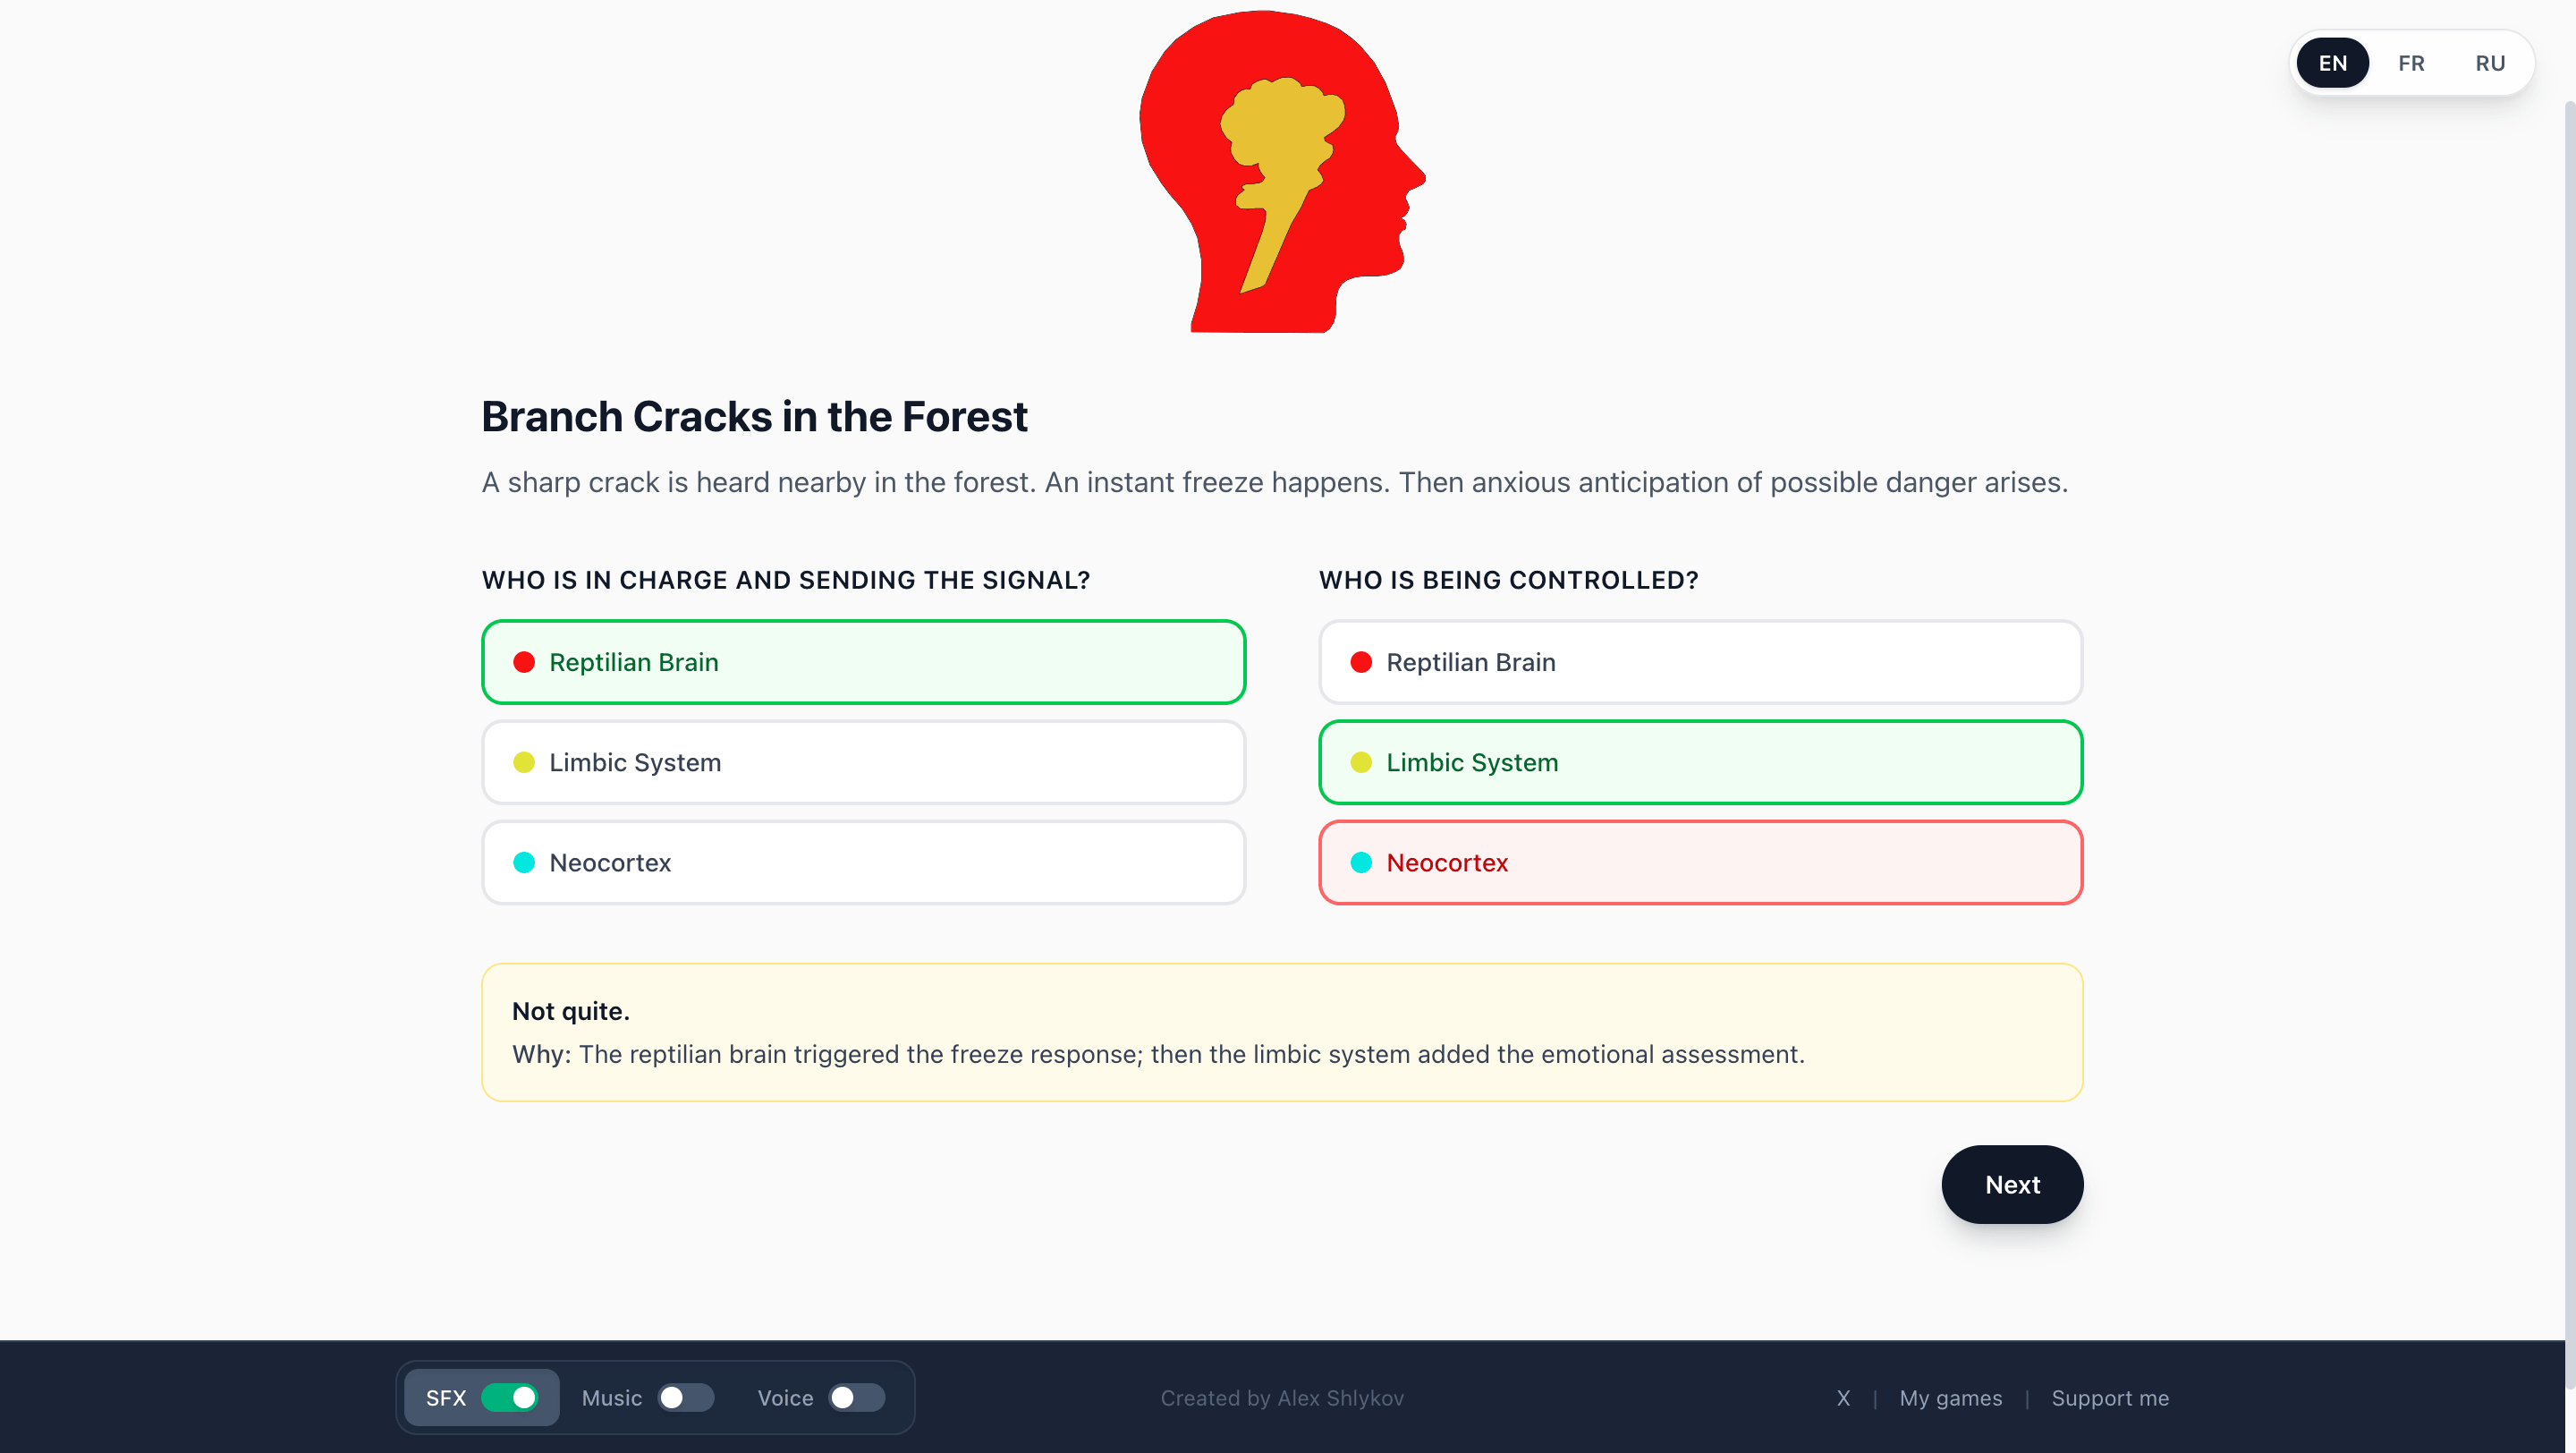2576x1453 pixels.
Task: Select Reptilian Brain as being controlled
Action: point(1700,662)
